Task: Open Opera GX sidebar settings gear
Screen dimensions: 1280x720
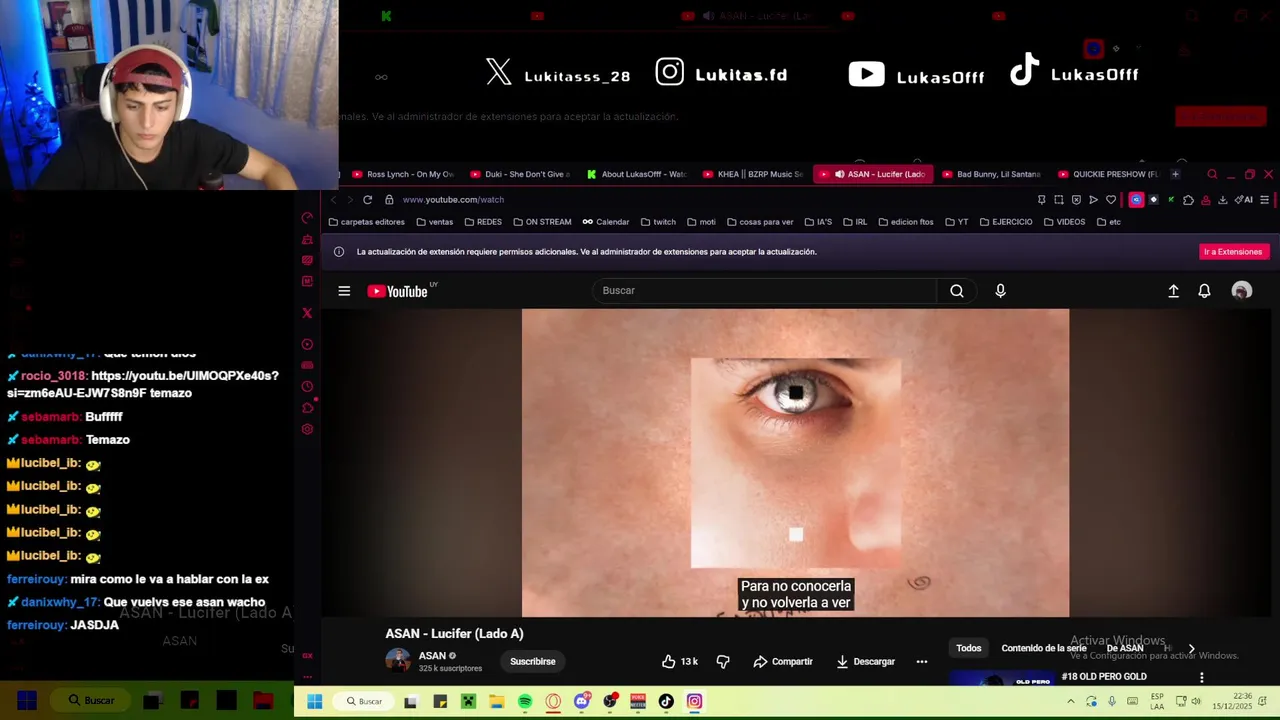Action: [x=307, y=429]
